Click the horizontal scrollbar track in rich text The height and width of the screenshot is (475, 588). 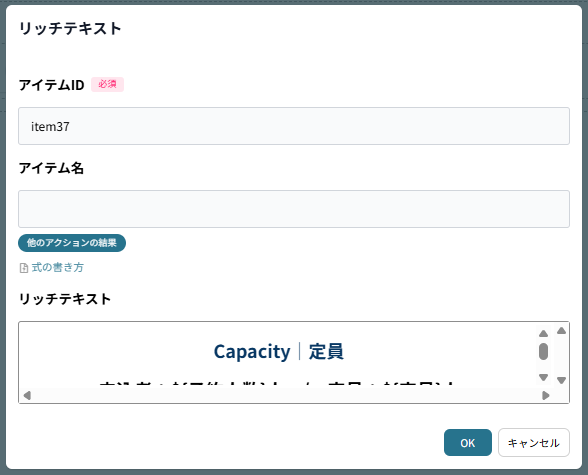tap(286, 396)
